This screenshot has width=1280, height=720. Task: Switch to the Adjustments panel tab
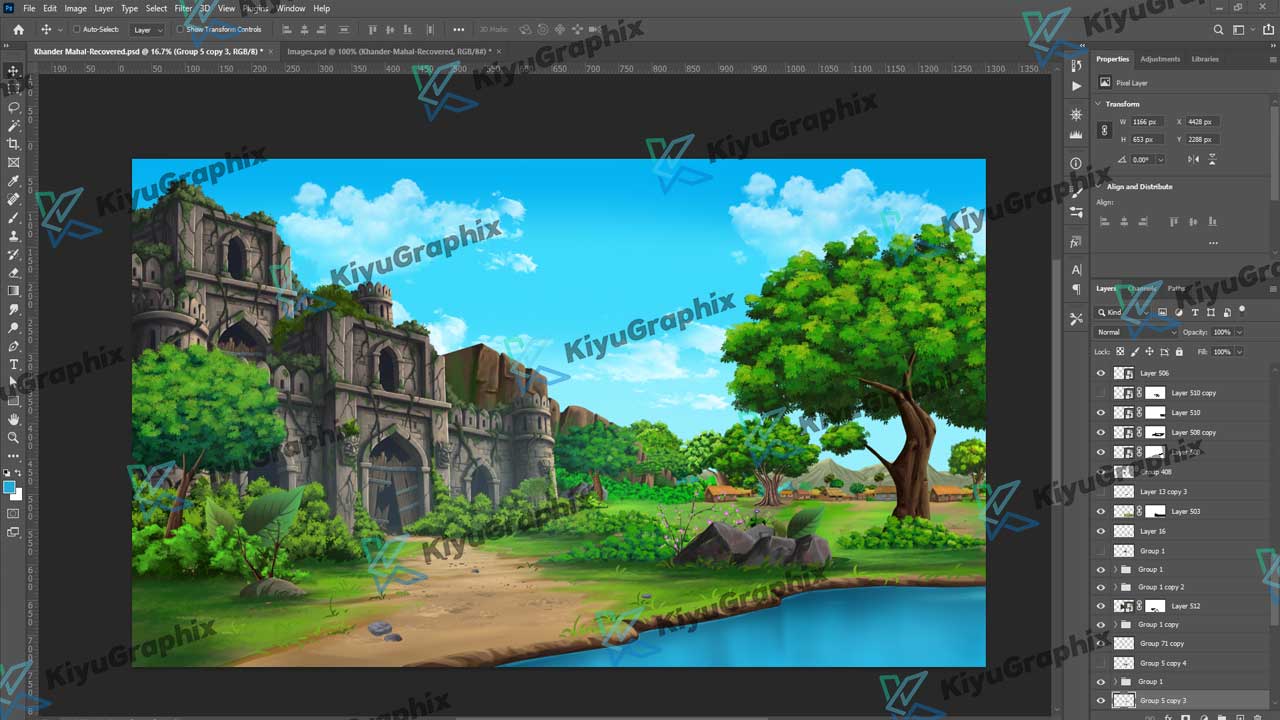coord(1160,59)
